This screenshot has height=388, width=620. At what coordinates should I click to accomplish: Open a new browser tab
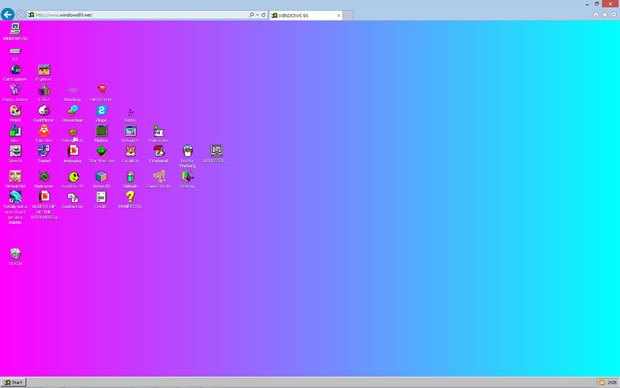[x=348, y=15]
